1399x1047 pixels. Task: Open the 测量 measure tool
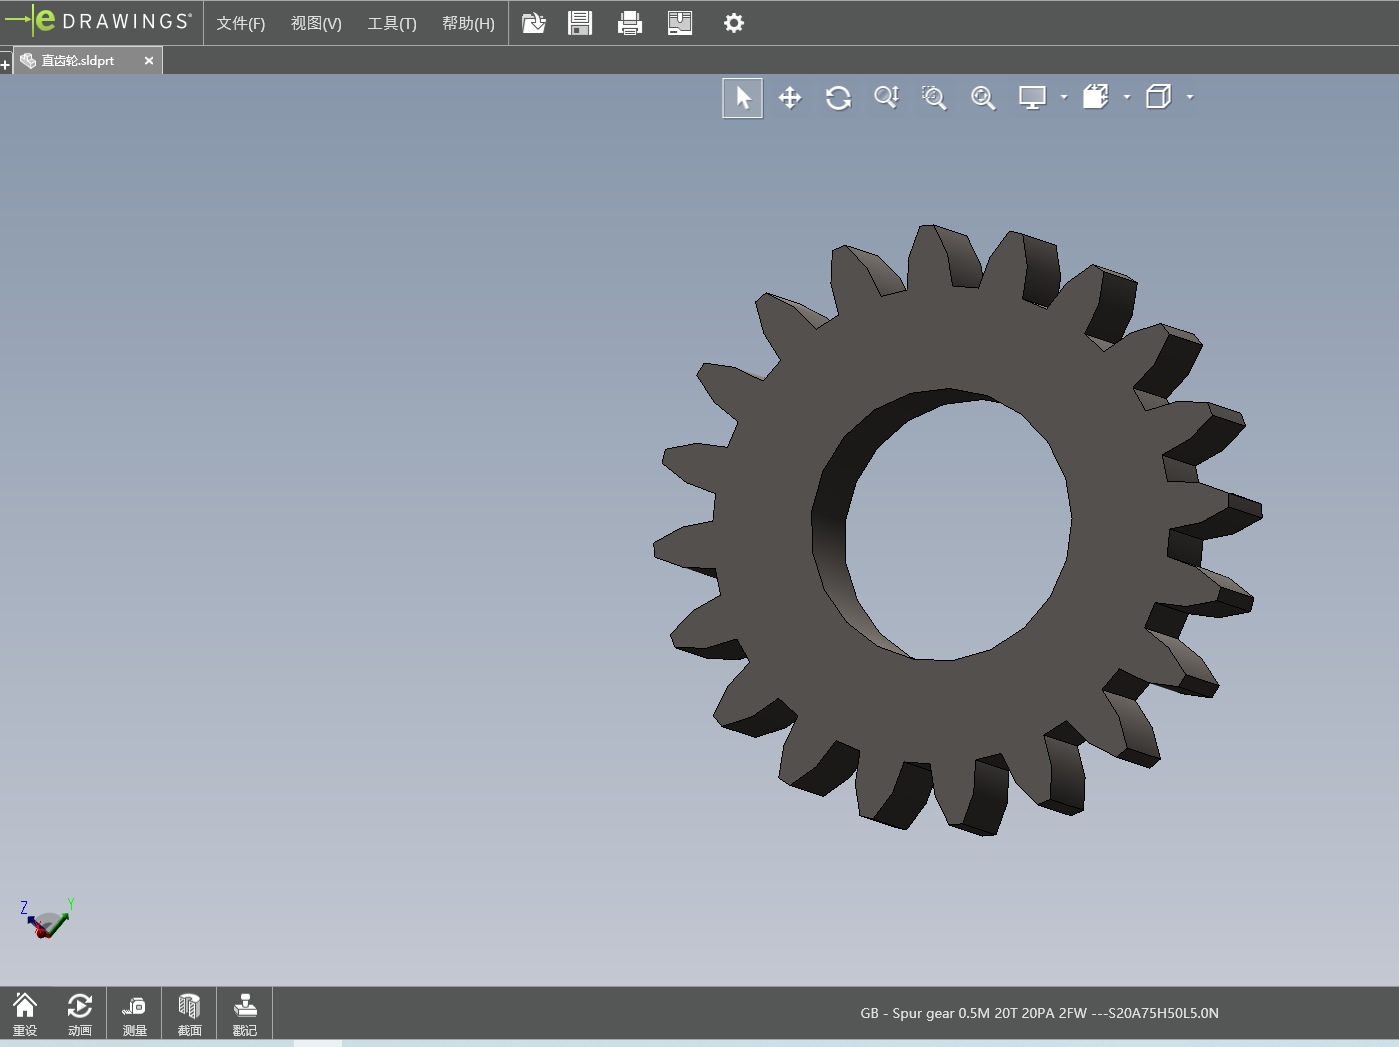pyautogui.click(x=134, y=1014)
